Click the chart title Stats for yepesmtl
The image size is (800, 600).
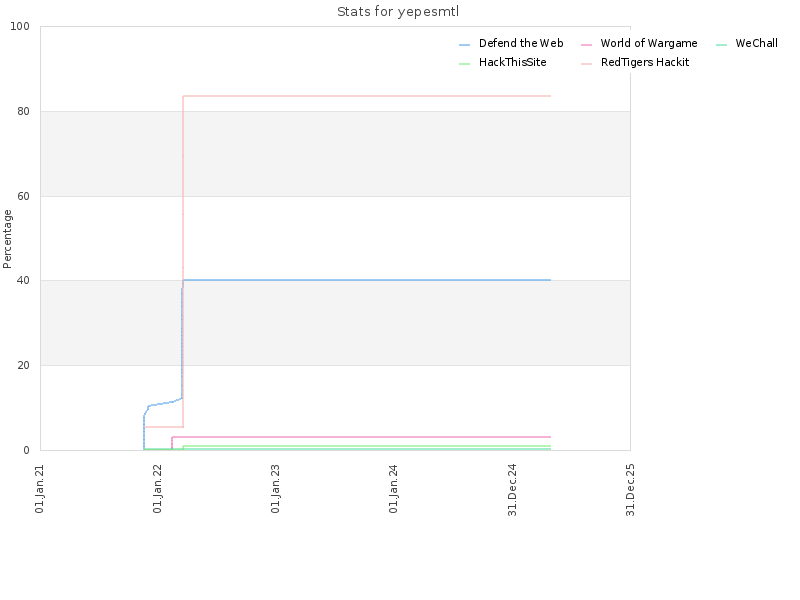point(398,12)
